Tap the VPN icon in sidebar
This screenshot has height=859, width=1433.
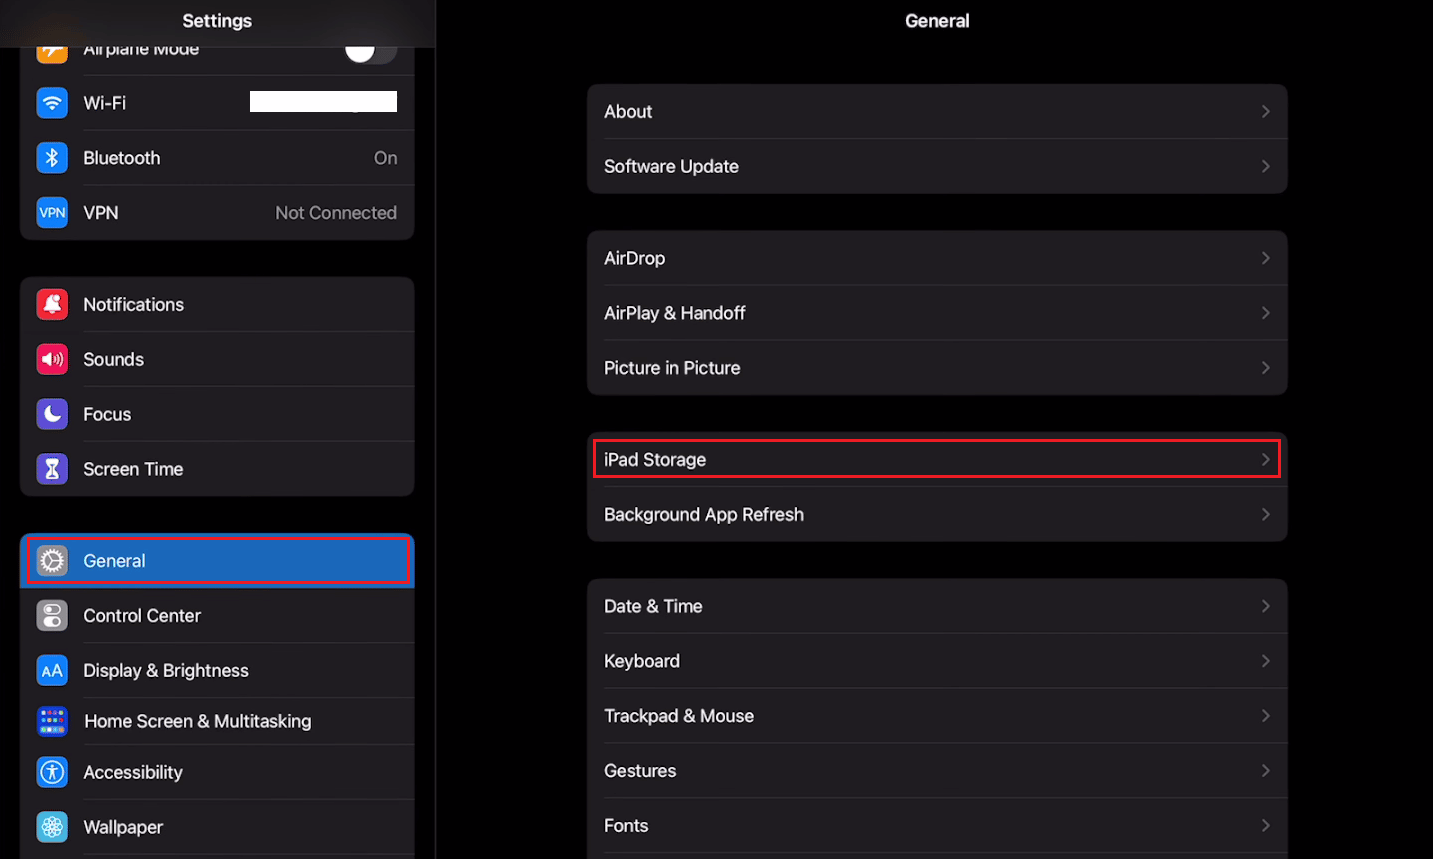click(x=52, y=213)
